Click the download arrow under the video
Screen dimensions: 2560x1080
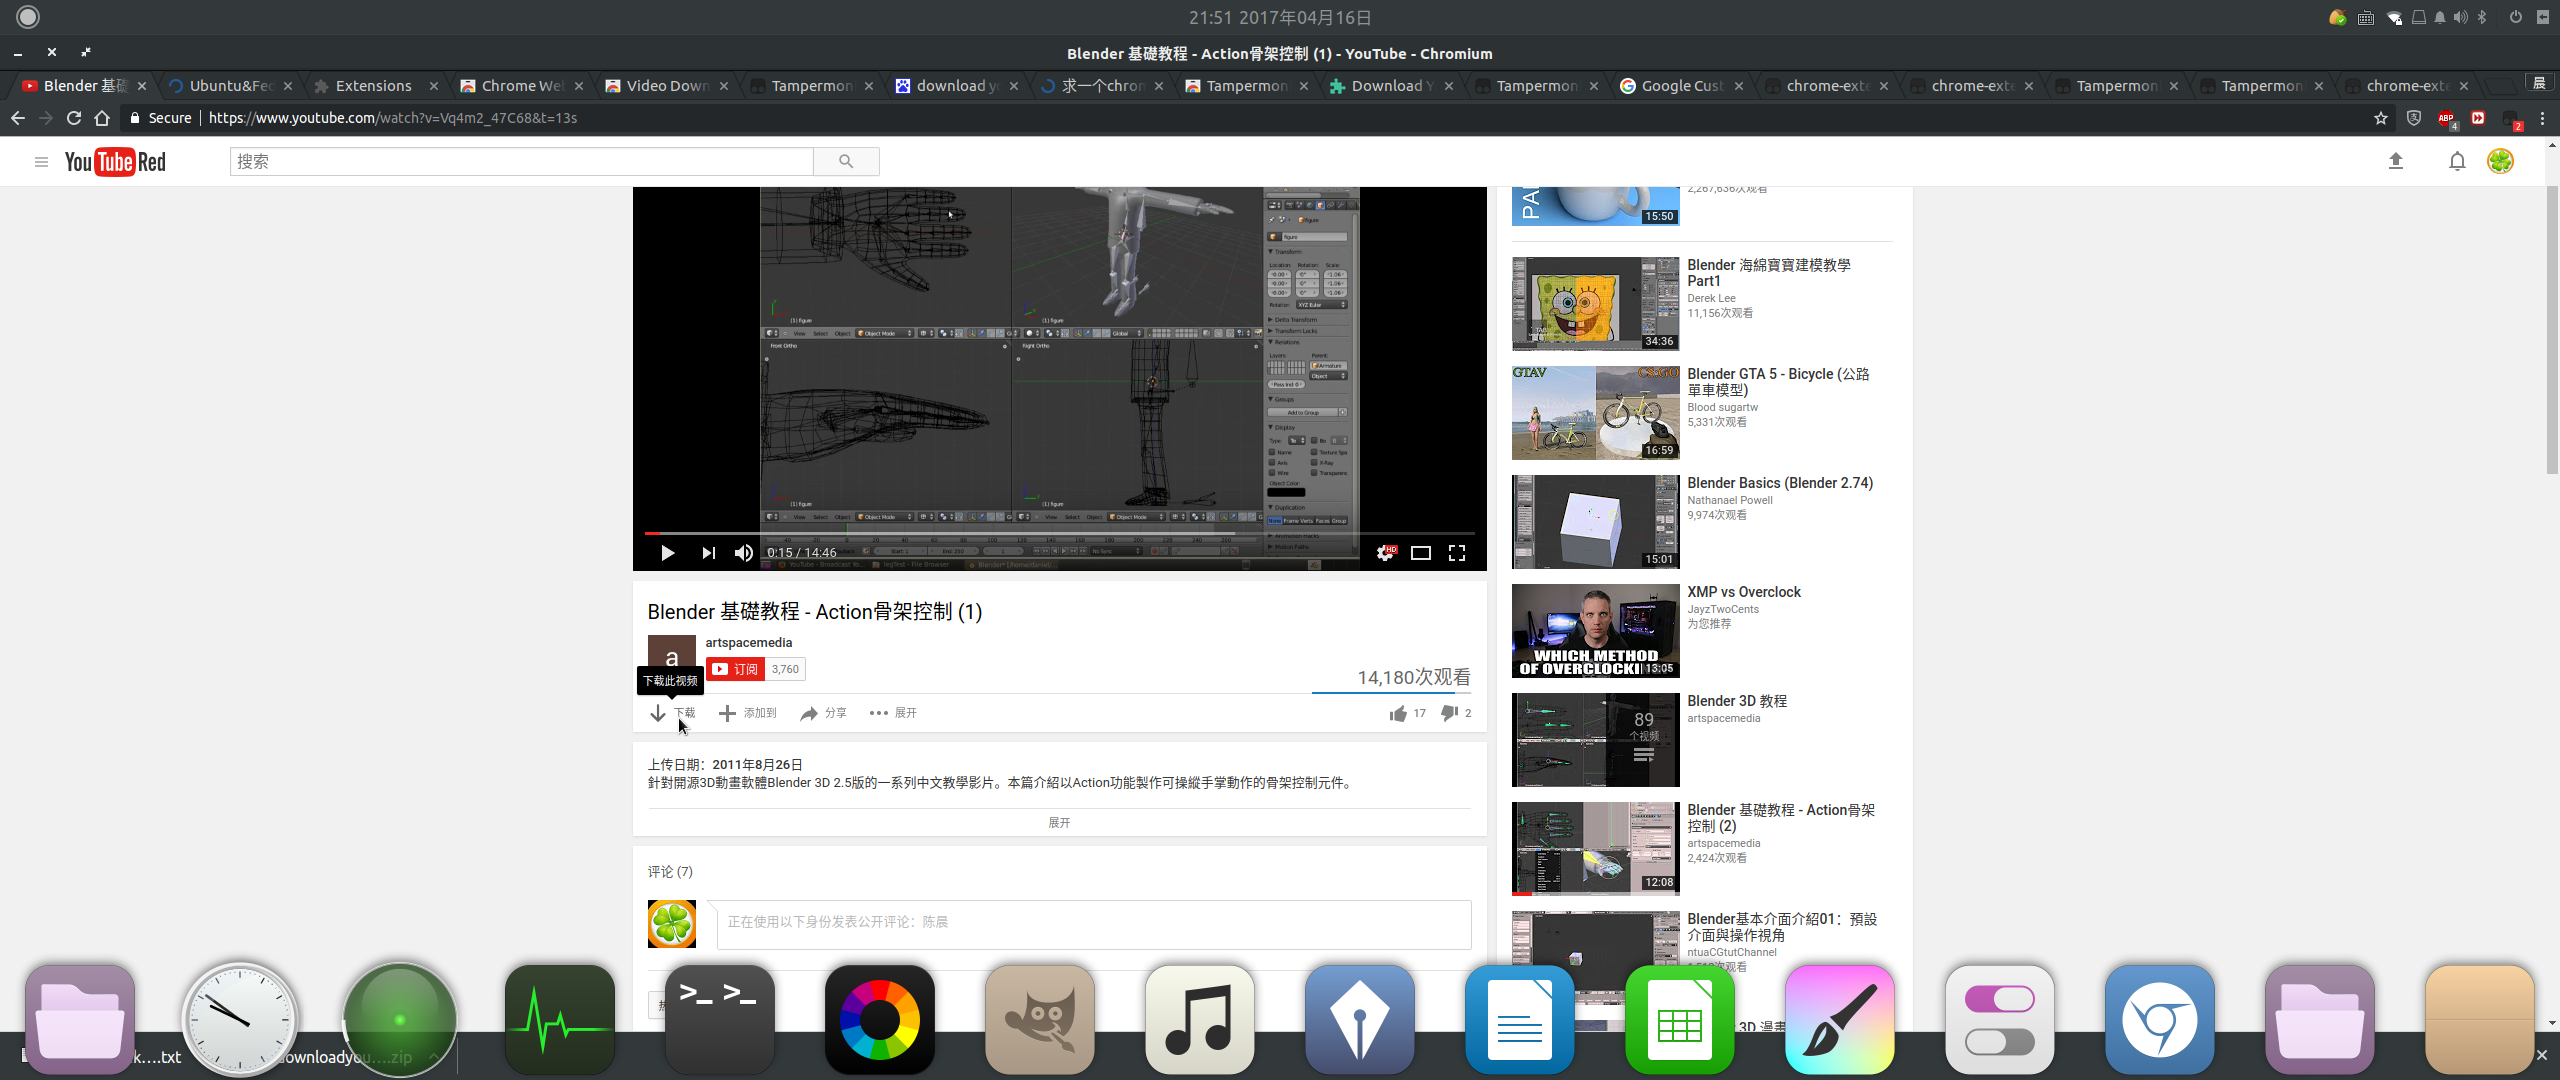(x=658, y=713)
